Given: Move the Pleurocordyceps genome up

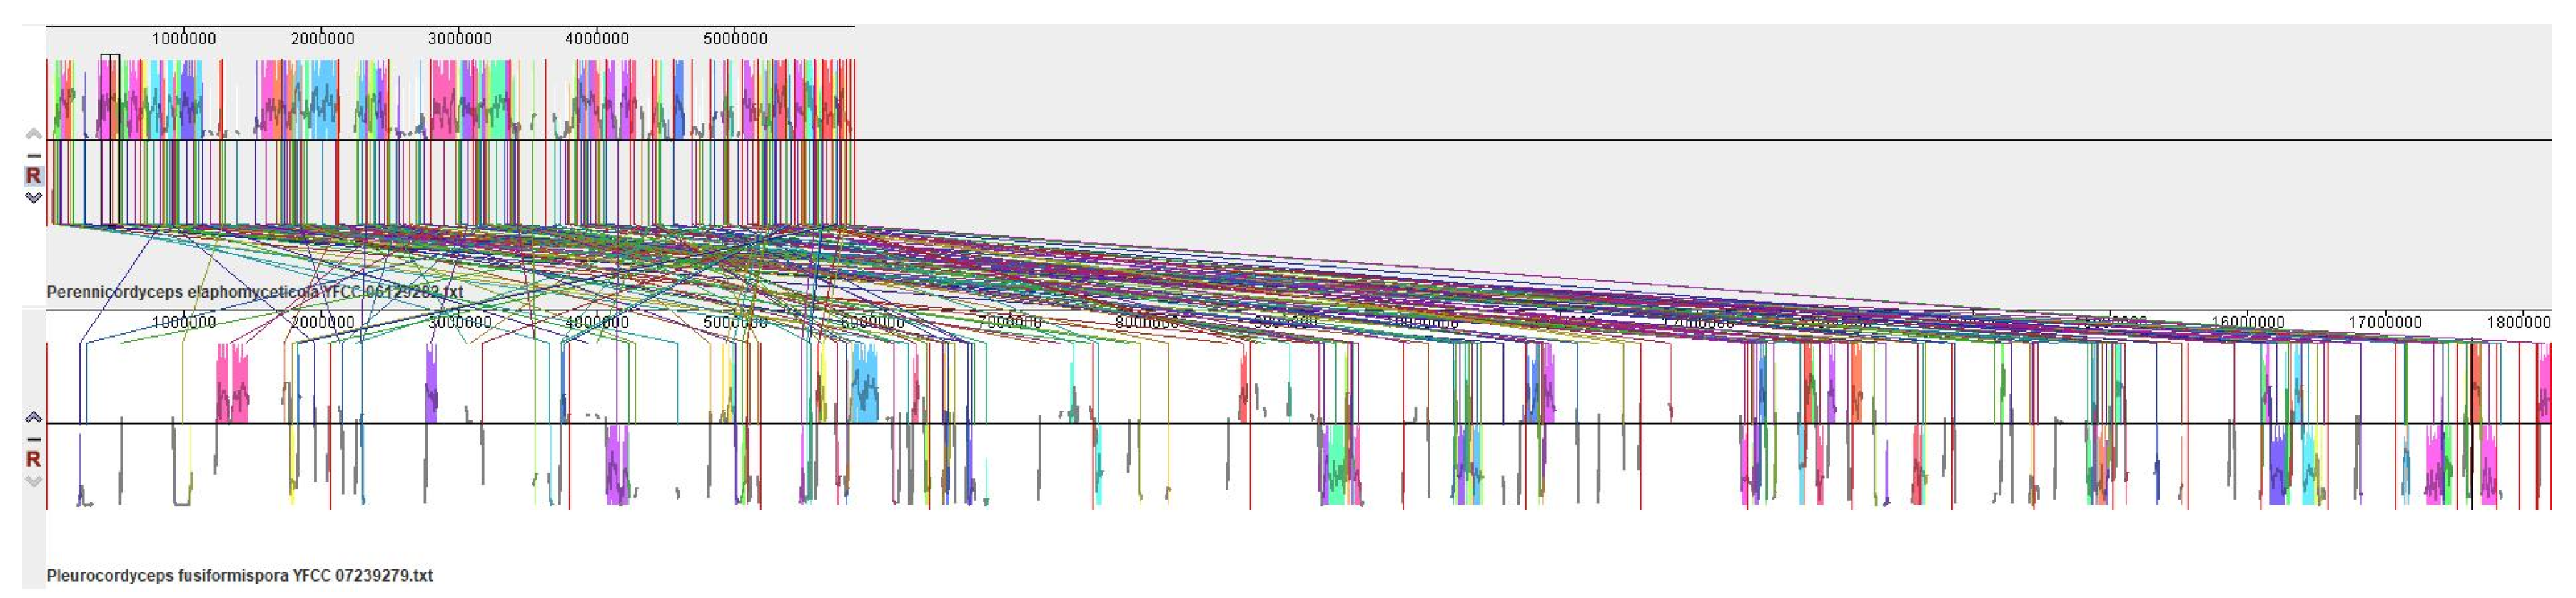Looking at the screenshot, I should [33, 418].
